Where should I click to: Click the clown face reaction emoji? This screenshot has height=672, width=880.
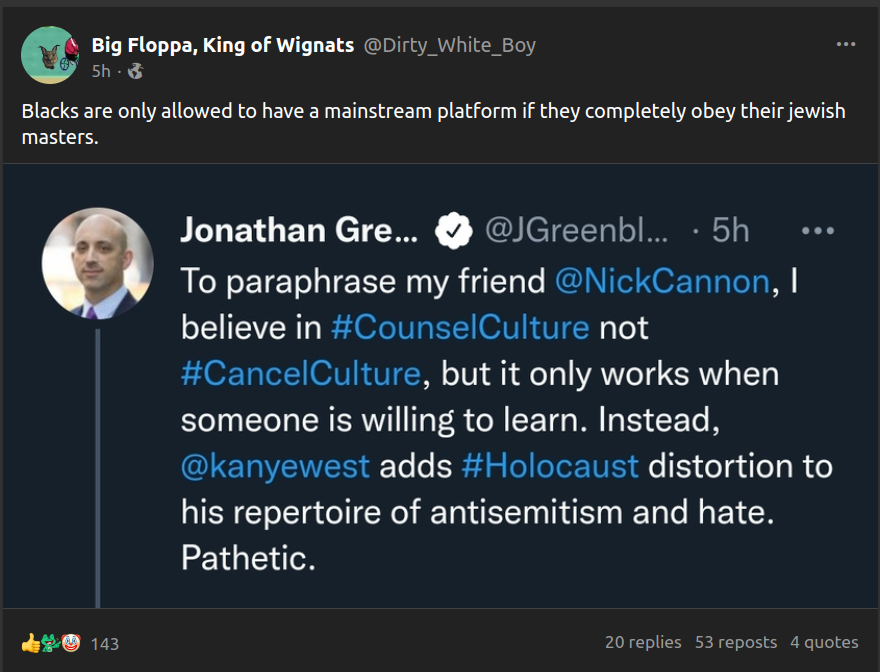pos(70,642)
